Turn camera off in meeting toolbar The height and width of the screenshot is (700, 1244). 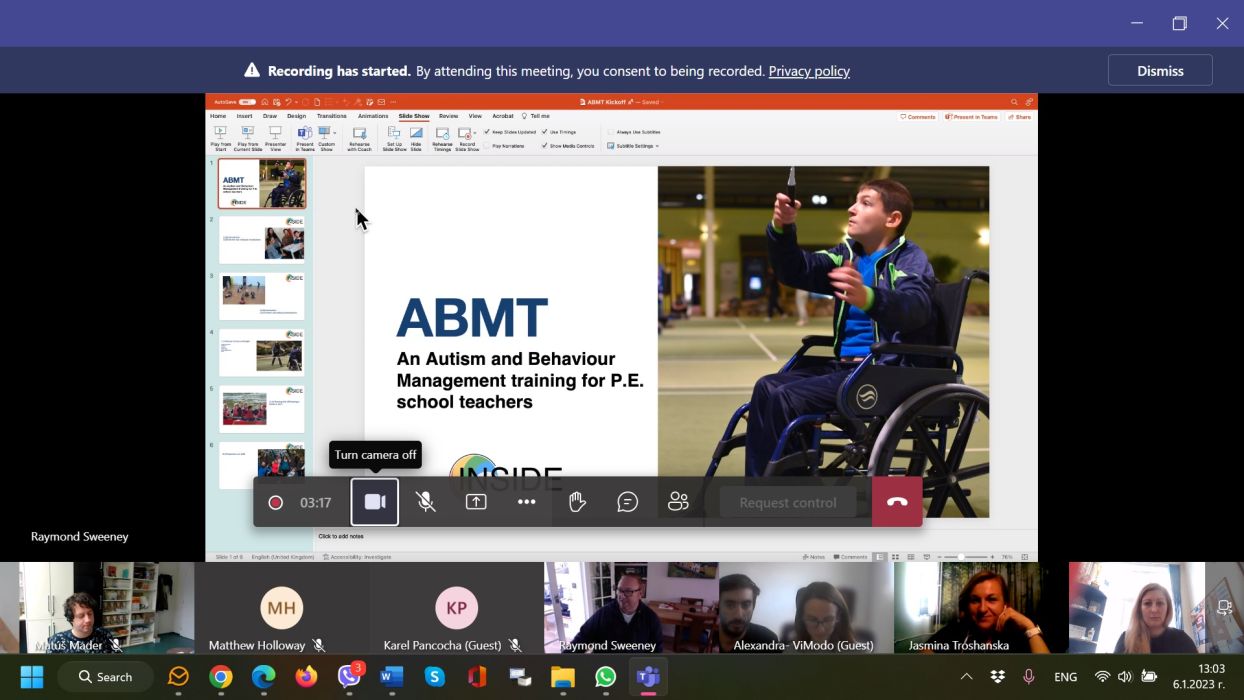375,502
